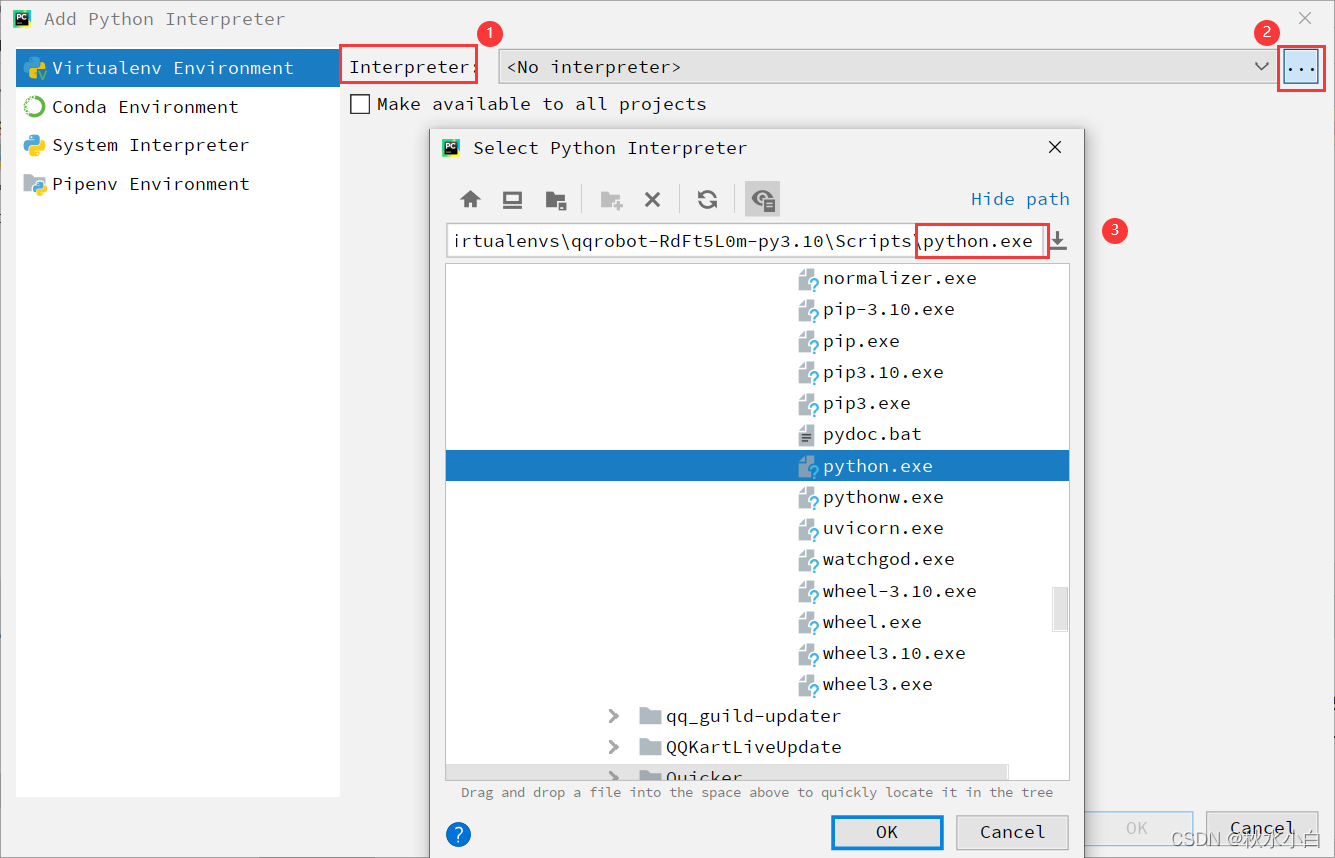
Task: Click PyCharm logo in Select Python Interpreter title
Action: pyautogui.click(x=451, y=147)
